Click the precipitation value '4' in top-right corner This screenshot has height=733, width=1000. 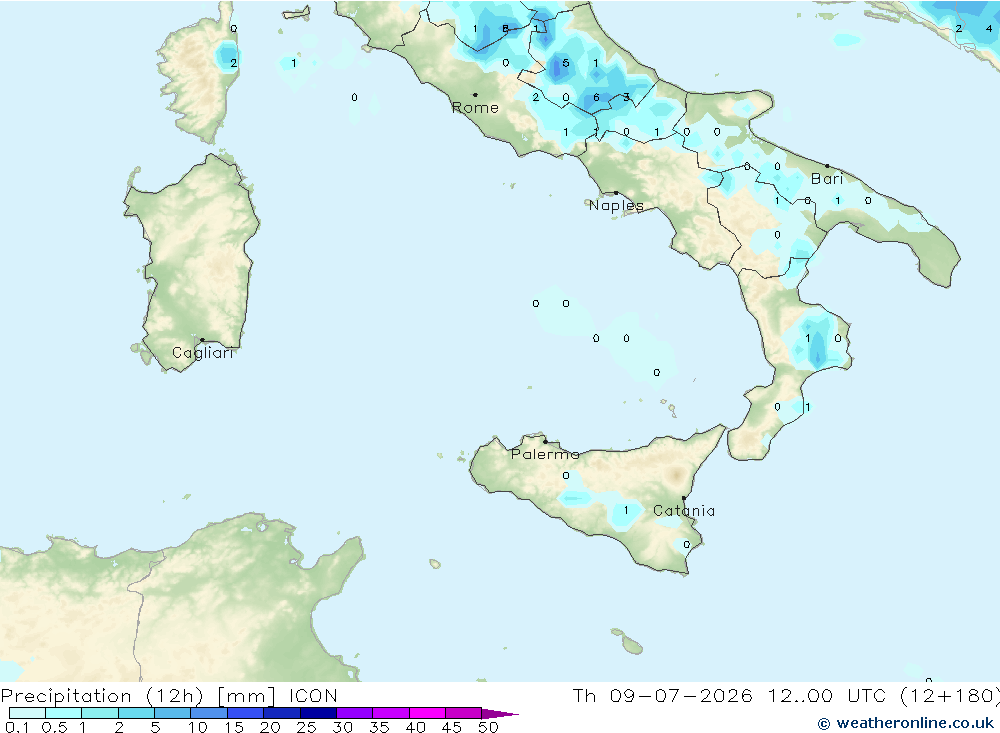(x=989, y=29)
